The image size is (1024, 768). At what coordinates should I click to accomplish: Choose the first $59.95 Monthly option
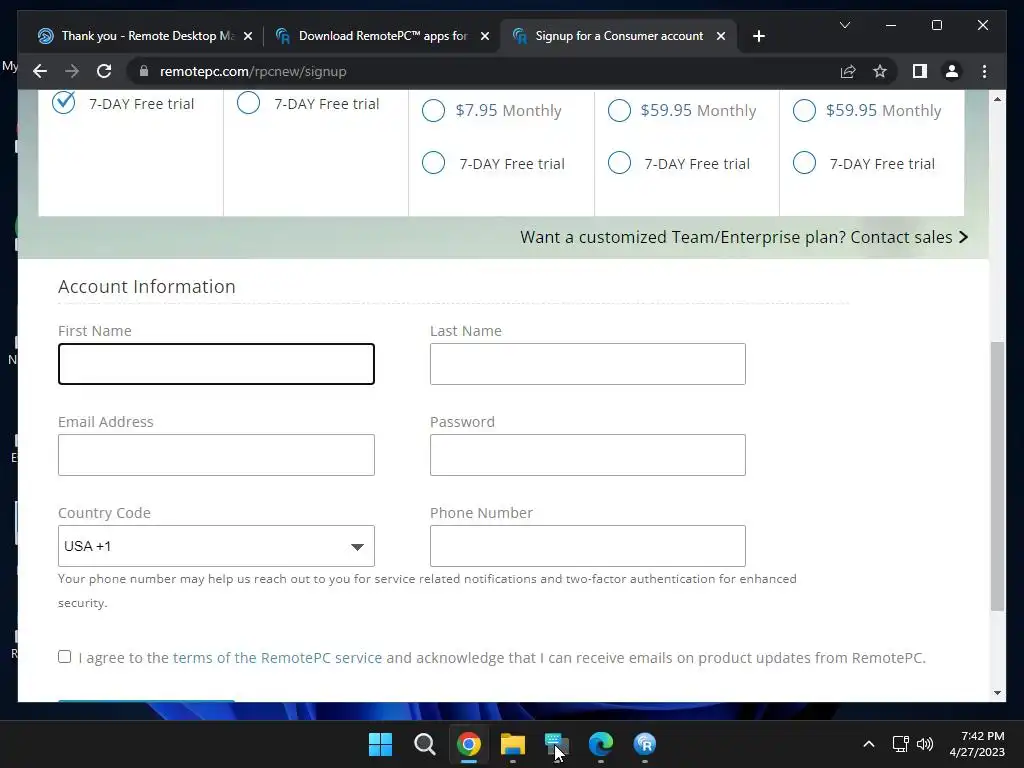tap(619, 110)
